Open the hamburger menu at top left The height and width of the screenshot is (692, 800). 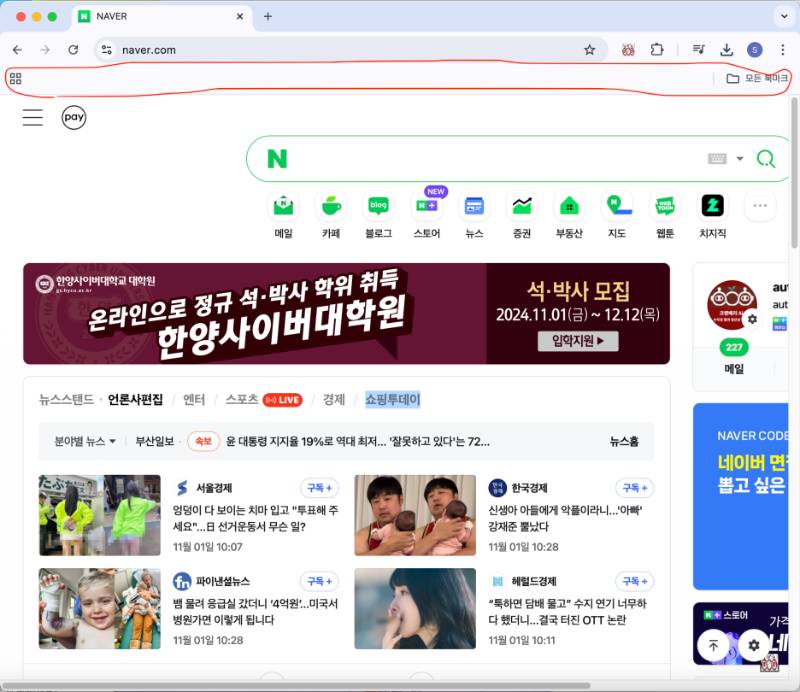pos(33,117)
